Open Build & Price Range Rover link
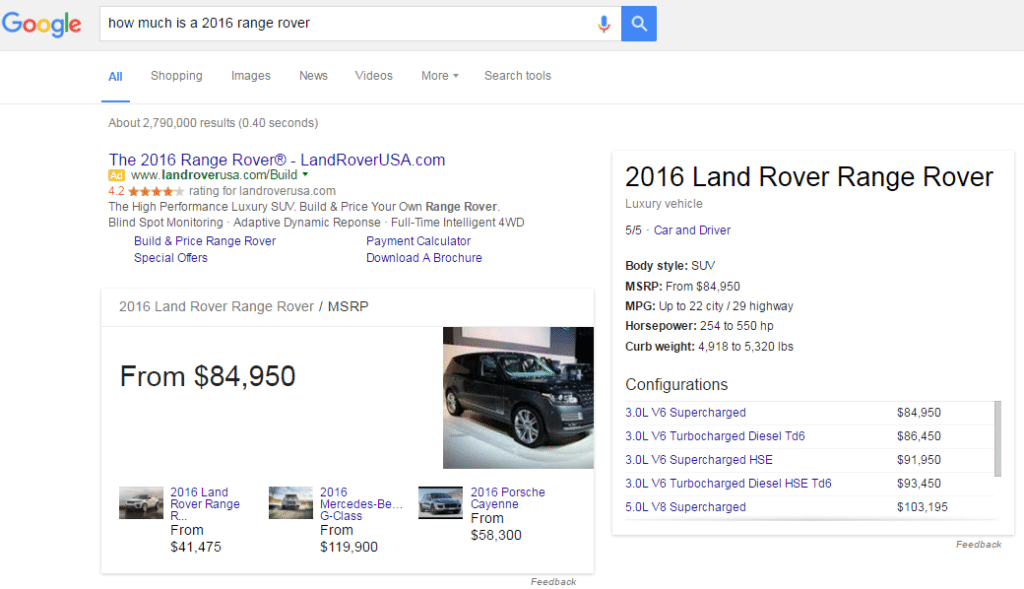 [x=205, y=241]
